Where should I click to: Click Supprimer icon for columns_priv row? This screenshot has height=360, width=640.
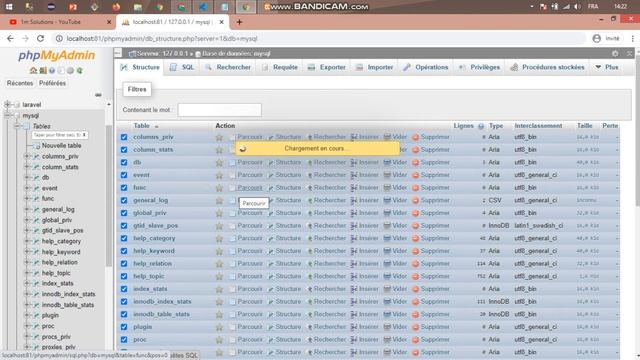click(416, 137)
